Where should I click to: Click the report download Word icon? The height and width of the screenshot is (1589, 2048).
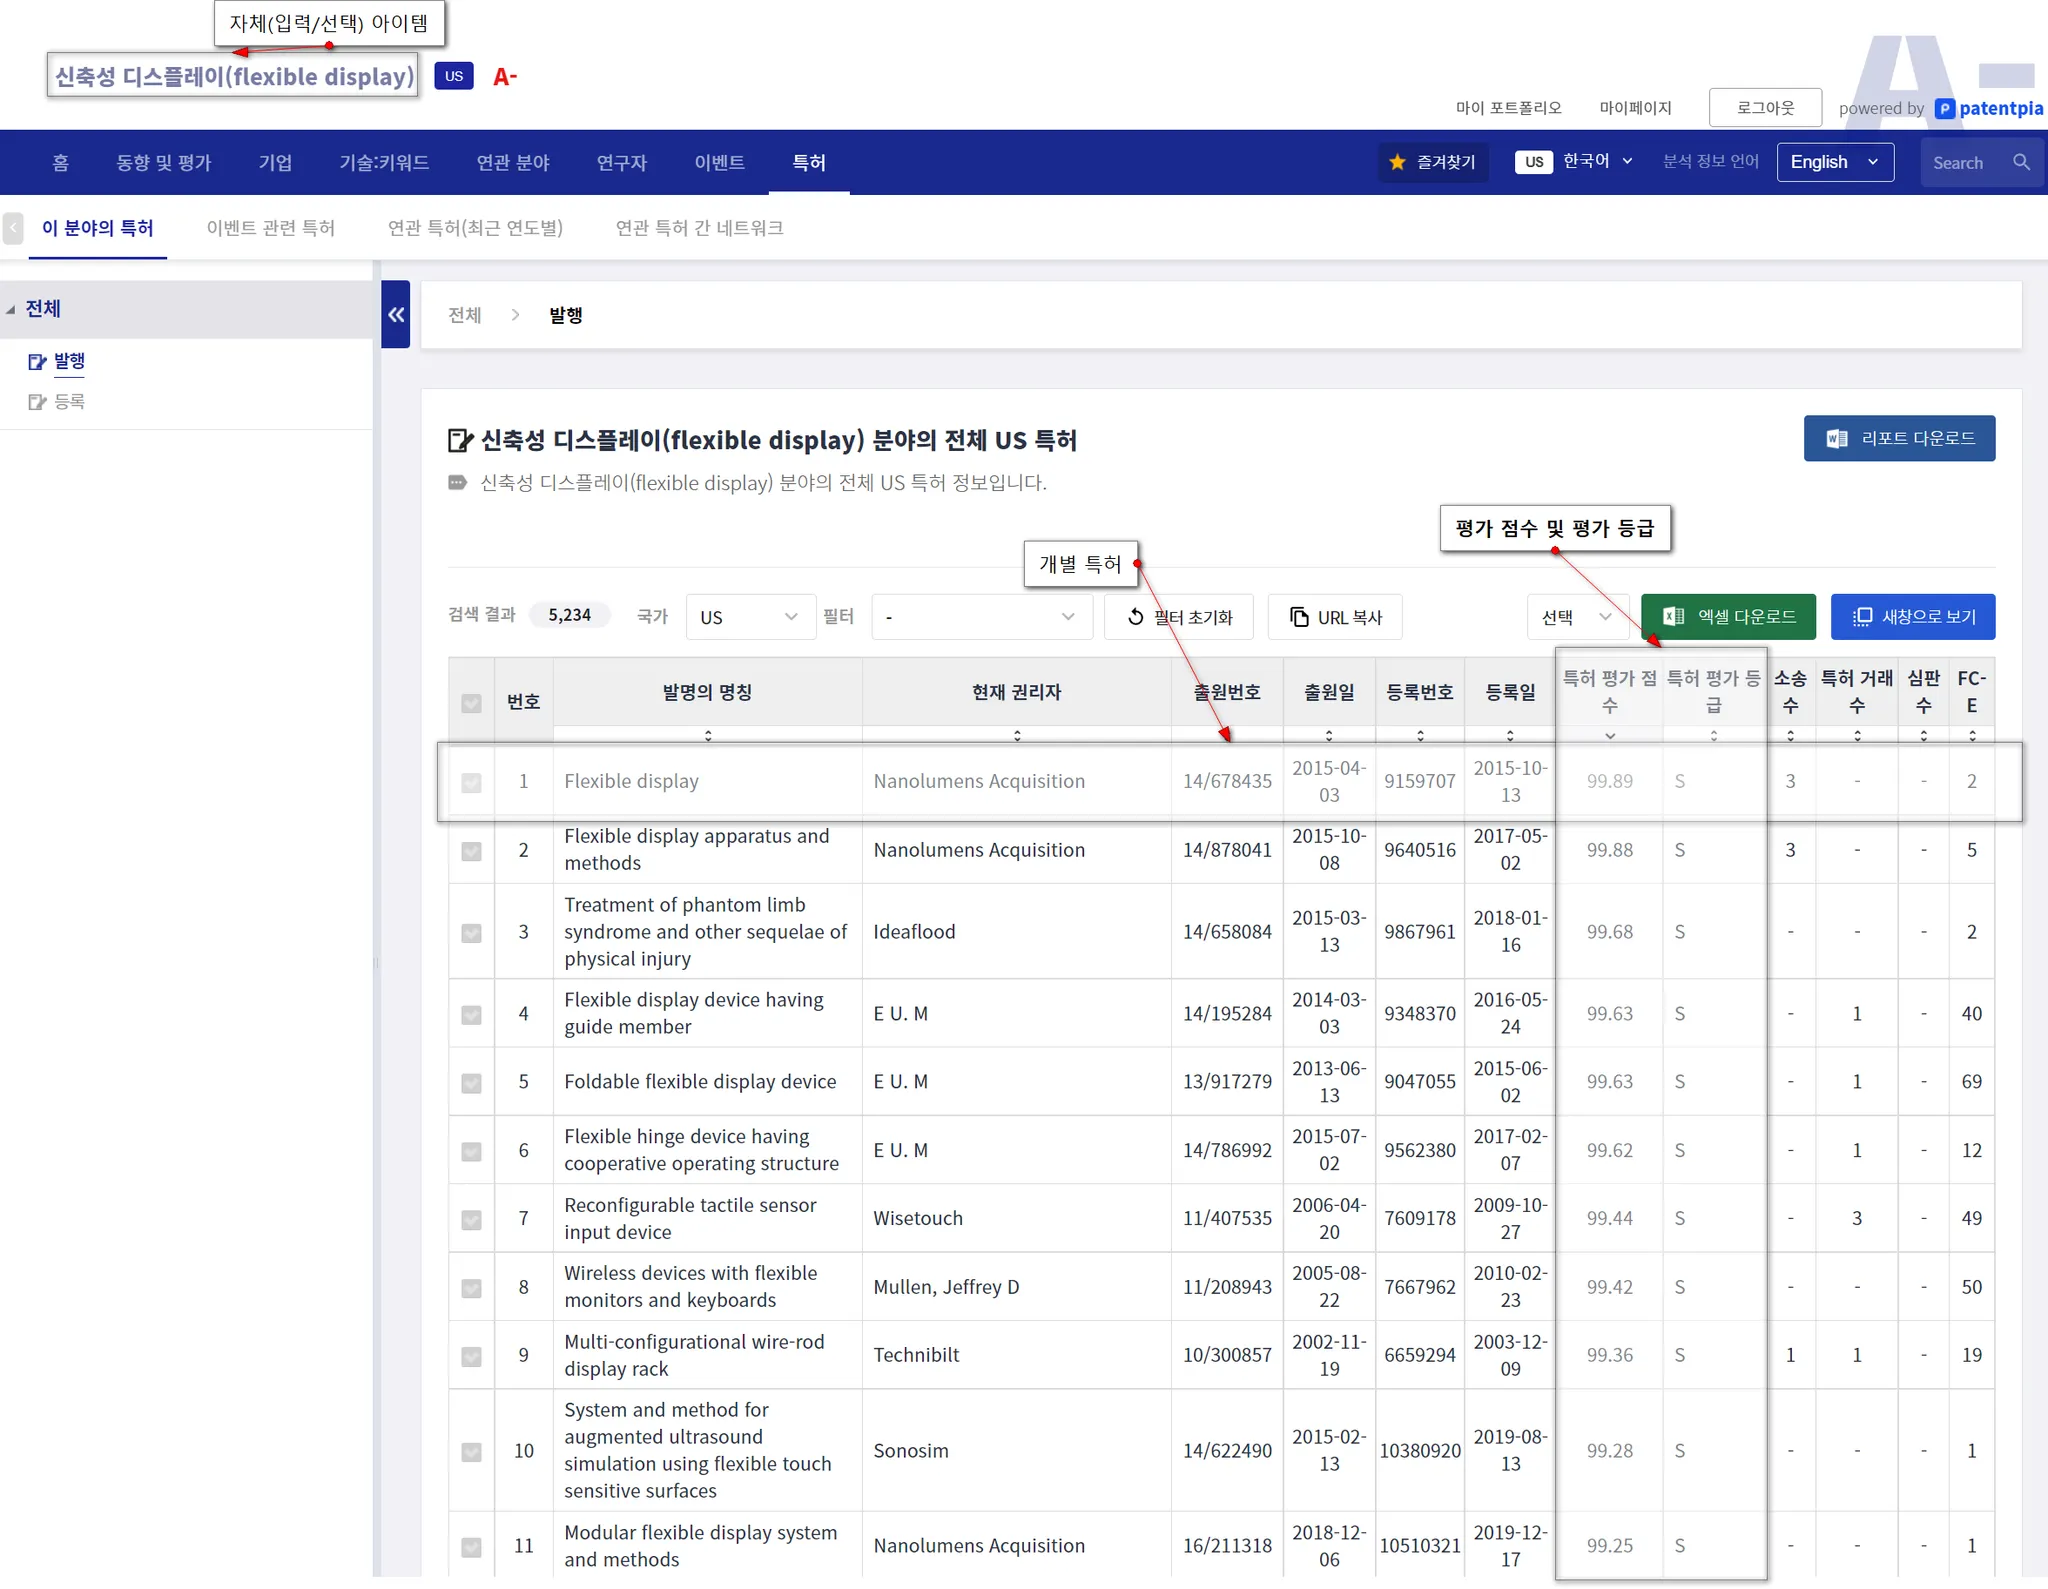coord(1836,439)
